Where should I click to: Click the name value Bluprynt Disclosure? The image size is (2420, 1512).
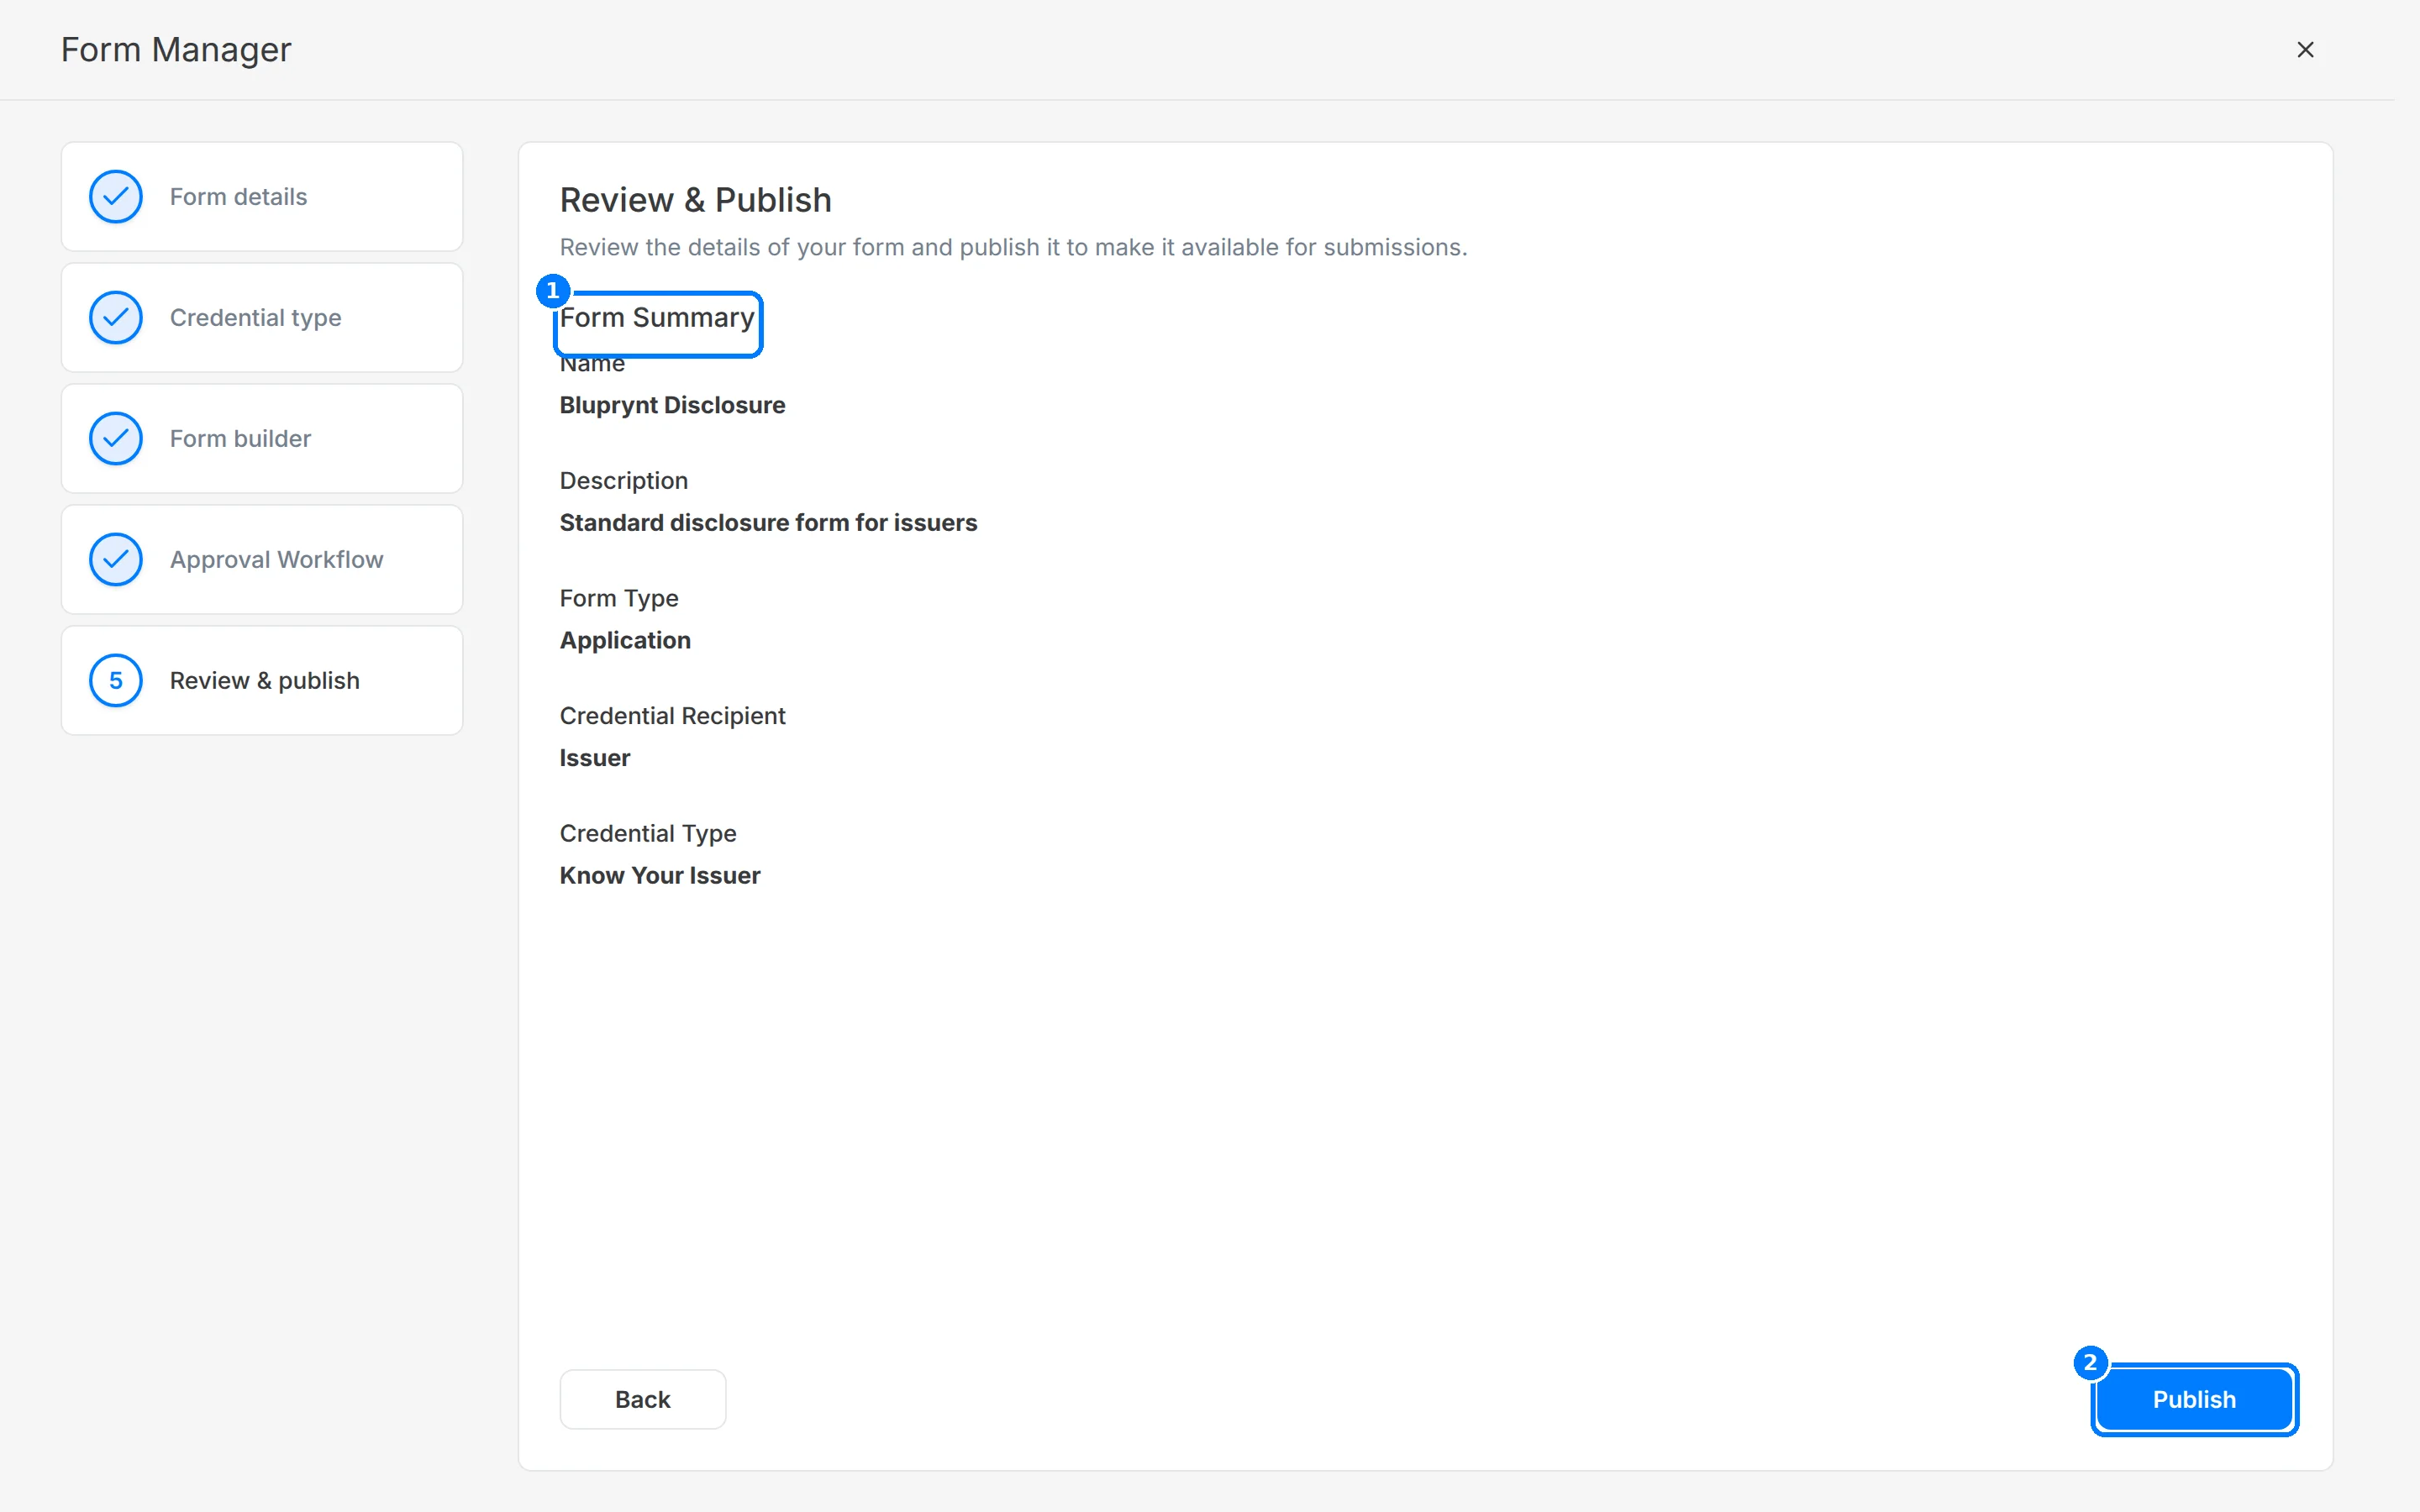pyautogui.click(x=672, y=405)
